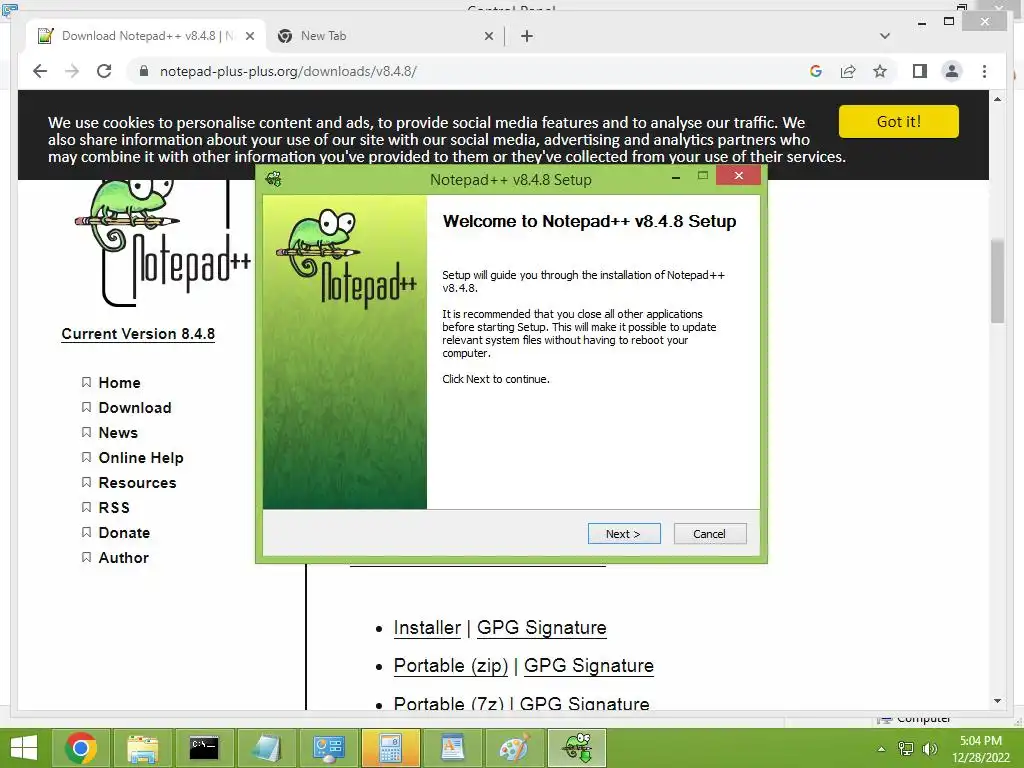Open Chrome from the taskbar
The width and height of the screenshot is (1024, 768).
[81, 748]
